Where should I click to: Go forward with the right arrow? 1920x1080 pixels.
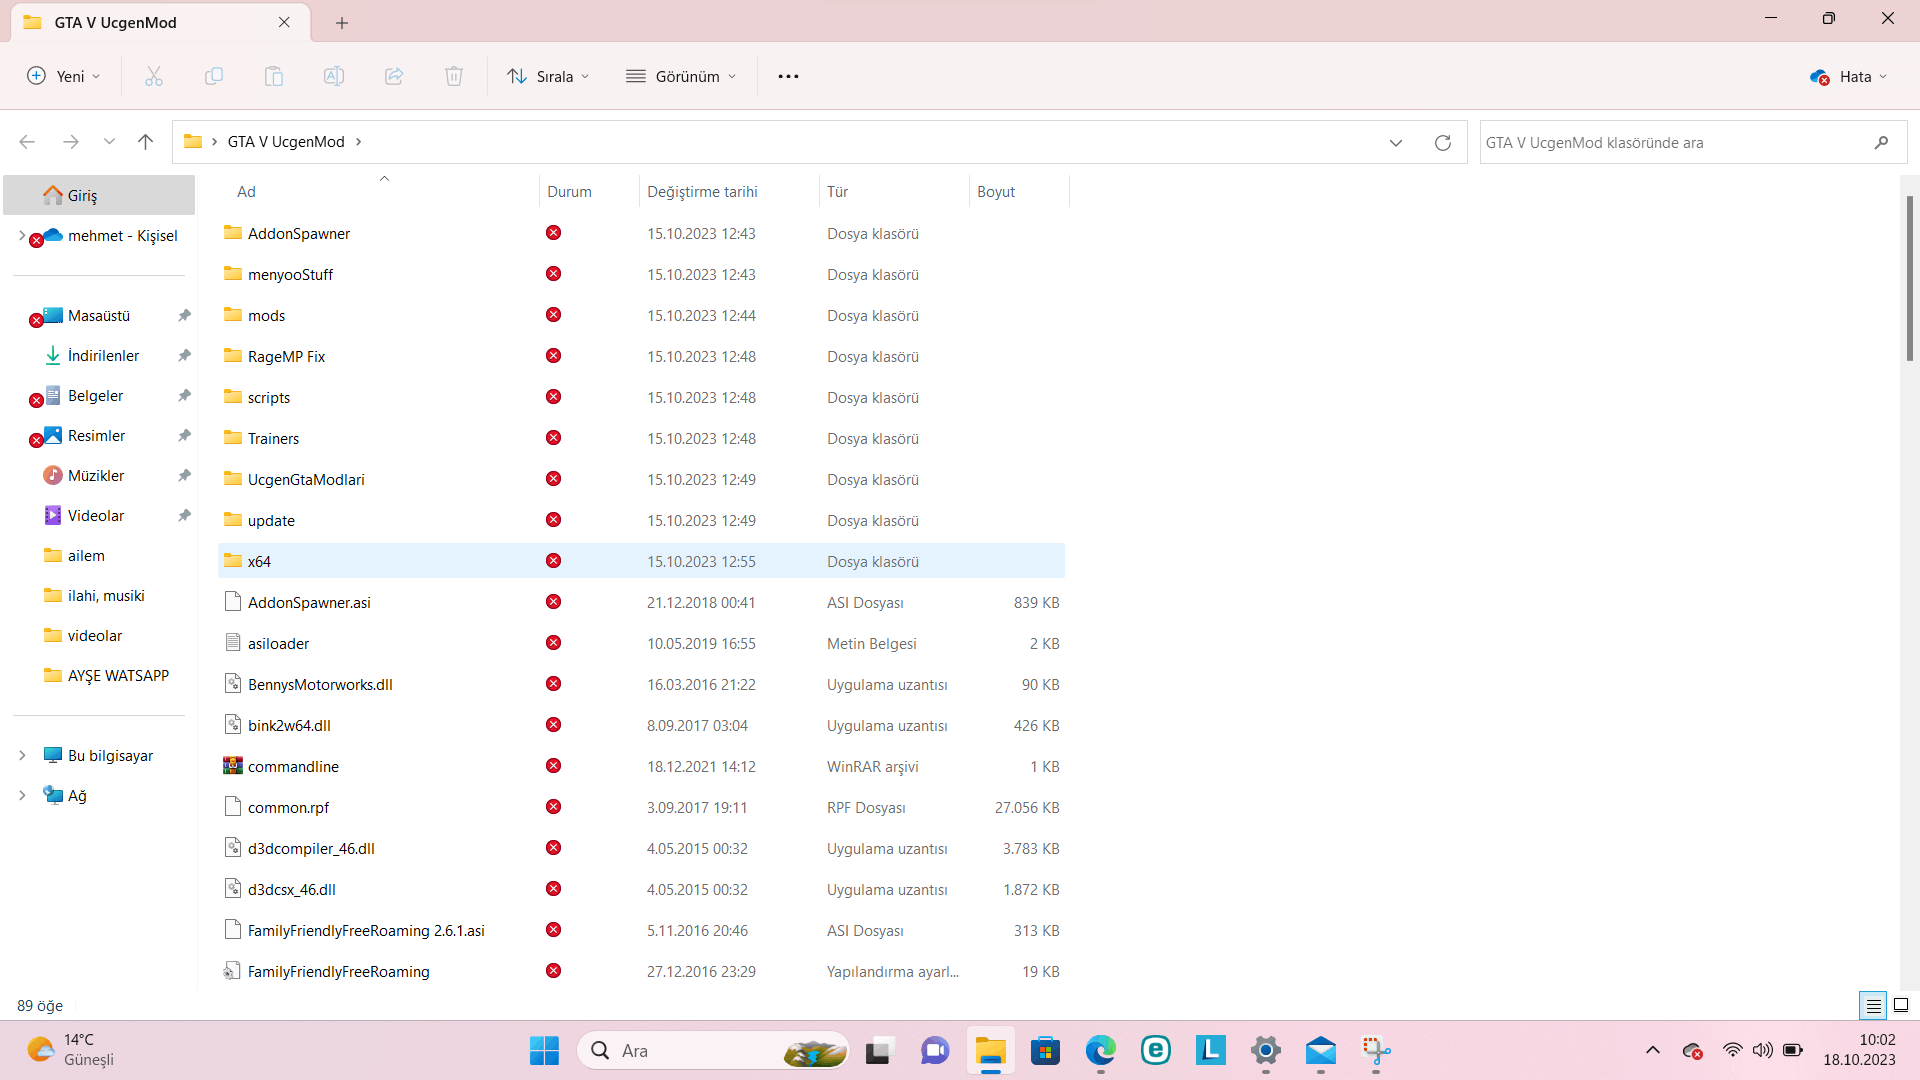(70, 142)
